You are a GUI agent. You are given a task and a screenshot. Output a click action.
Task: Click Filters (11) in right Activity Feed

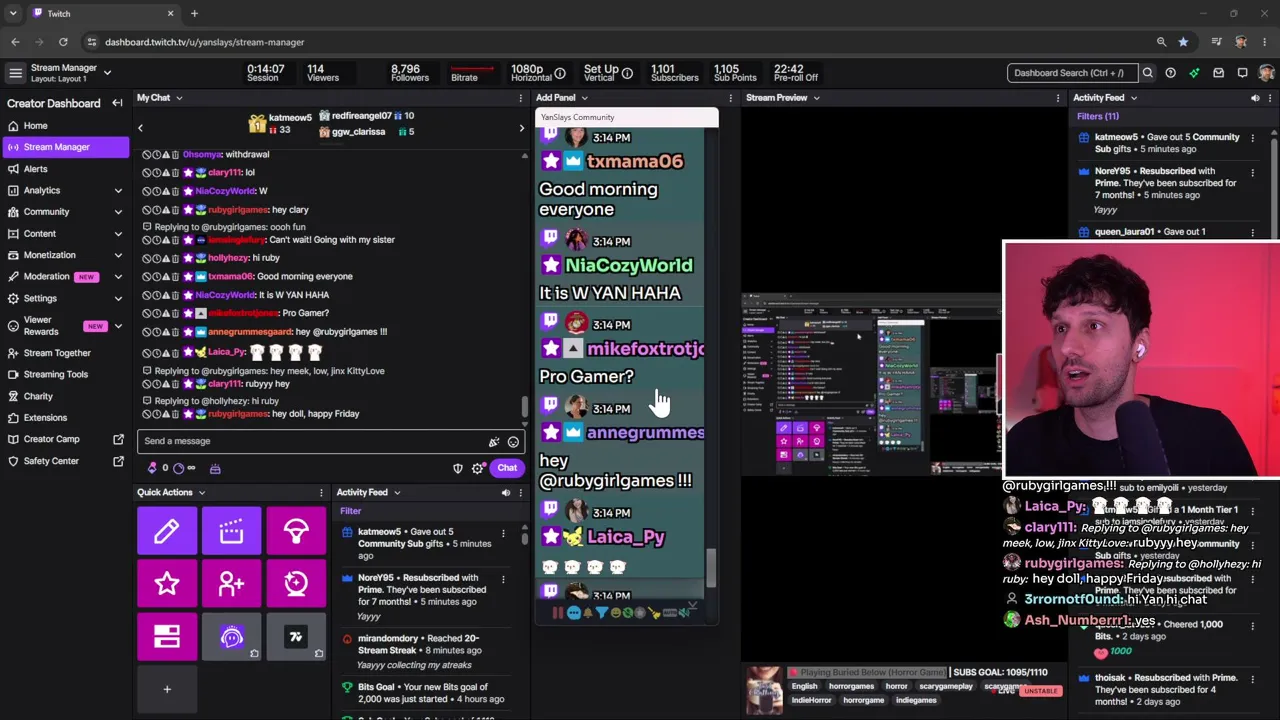coord(1098,117)
